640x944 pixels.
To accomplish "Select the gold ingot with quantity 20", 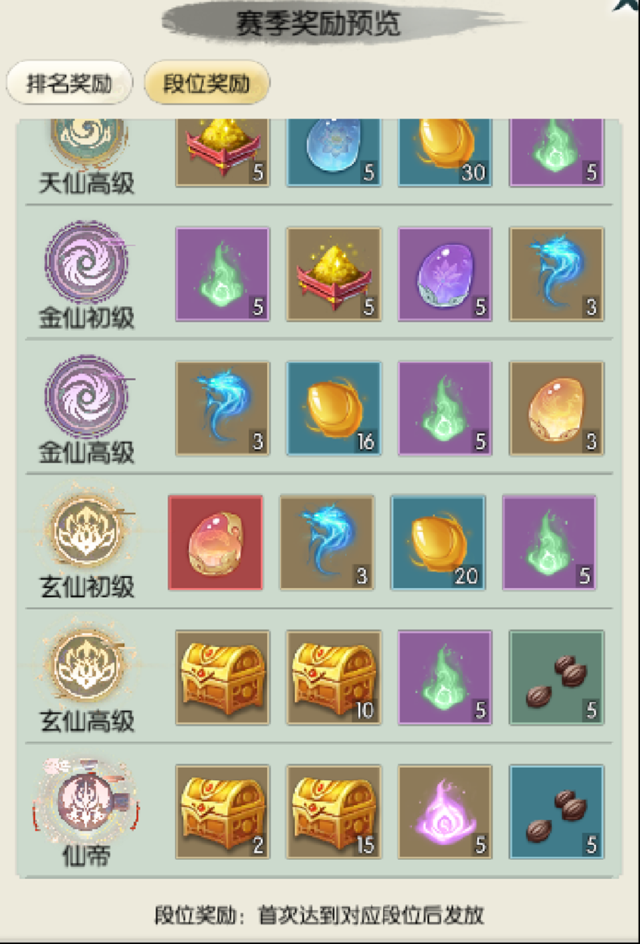I will click(438, 542).
